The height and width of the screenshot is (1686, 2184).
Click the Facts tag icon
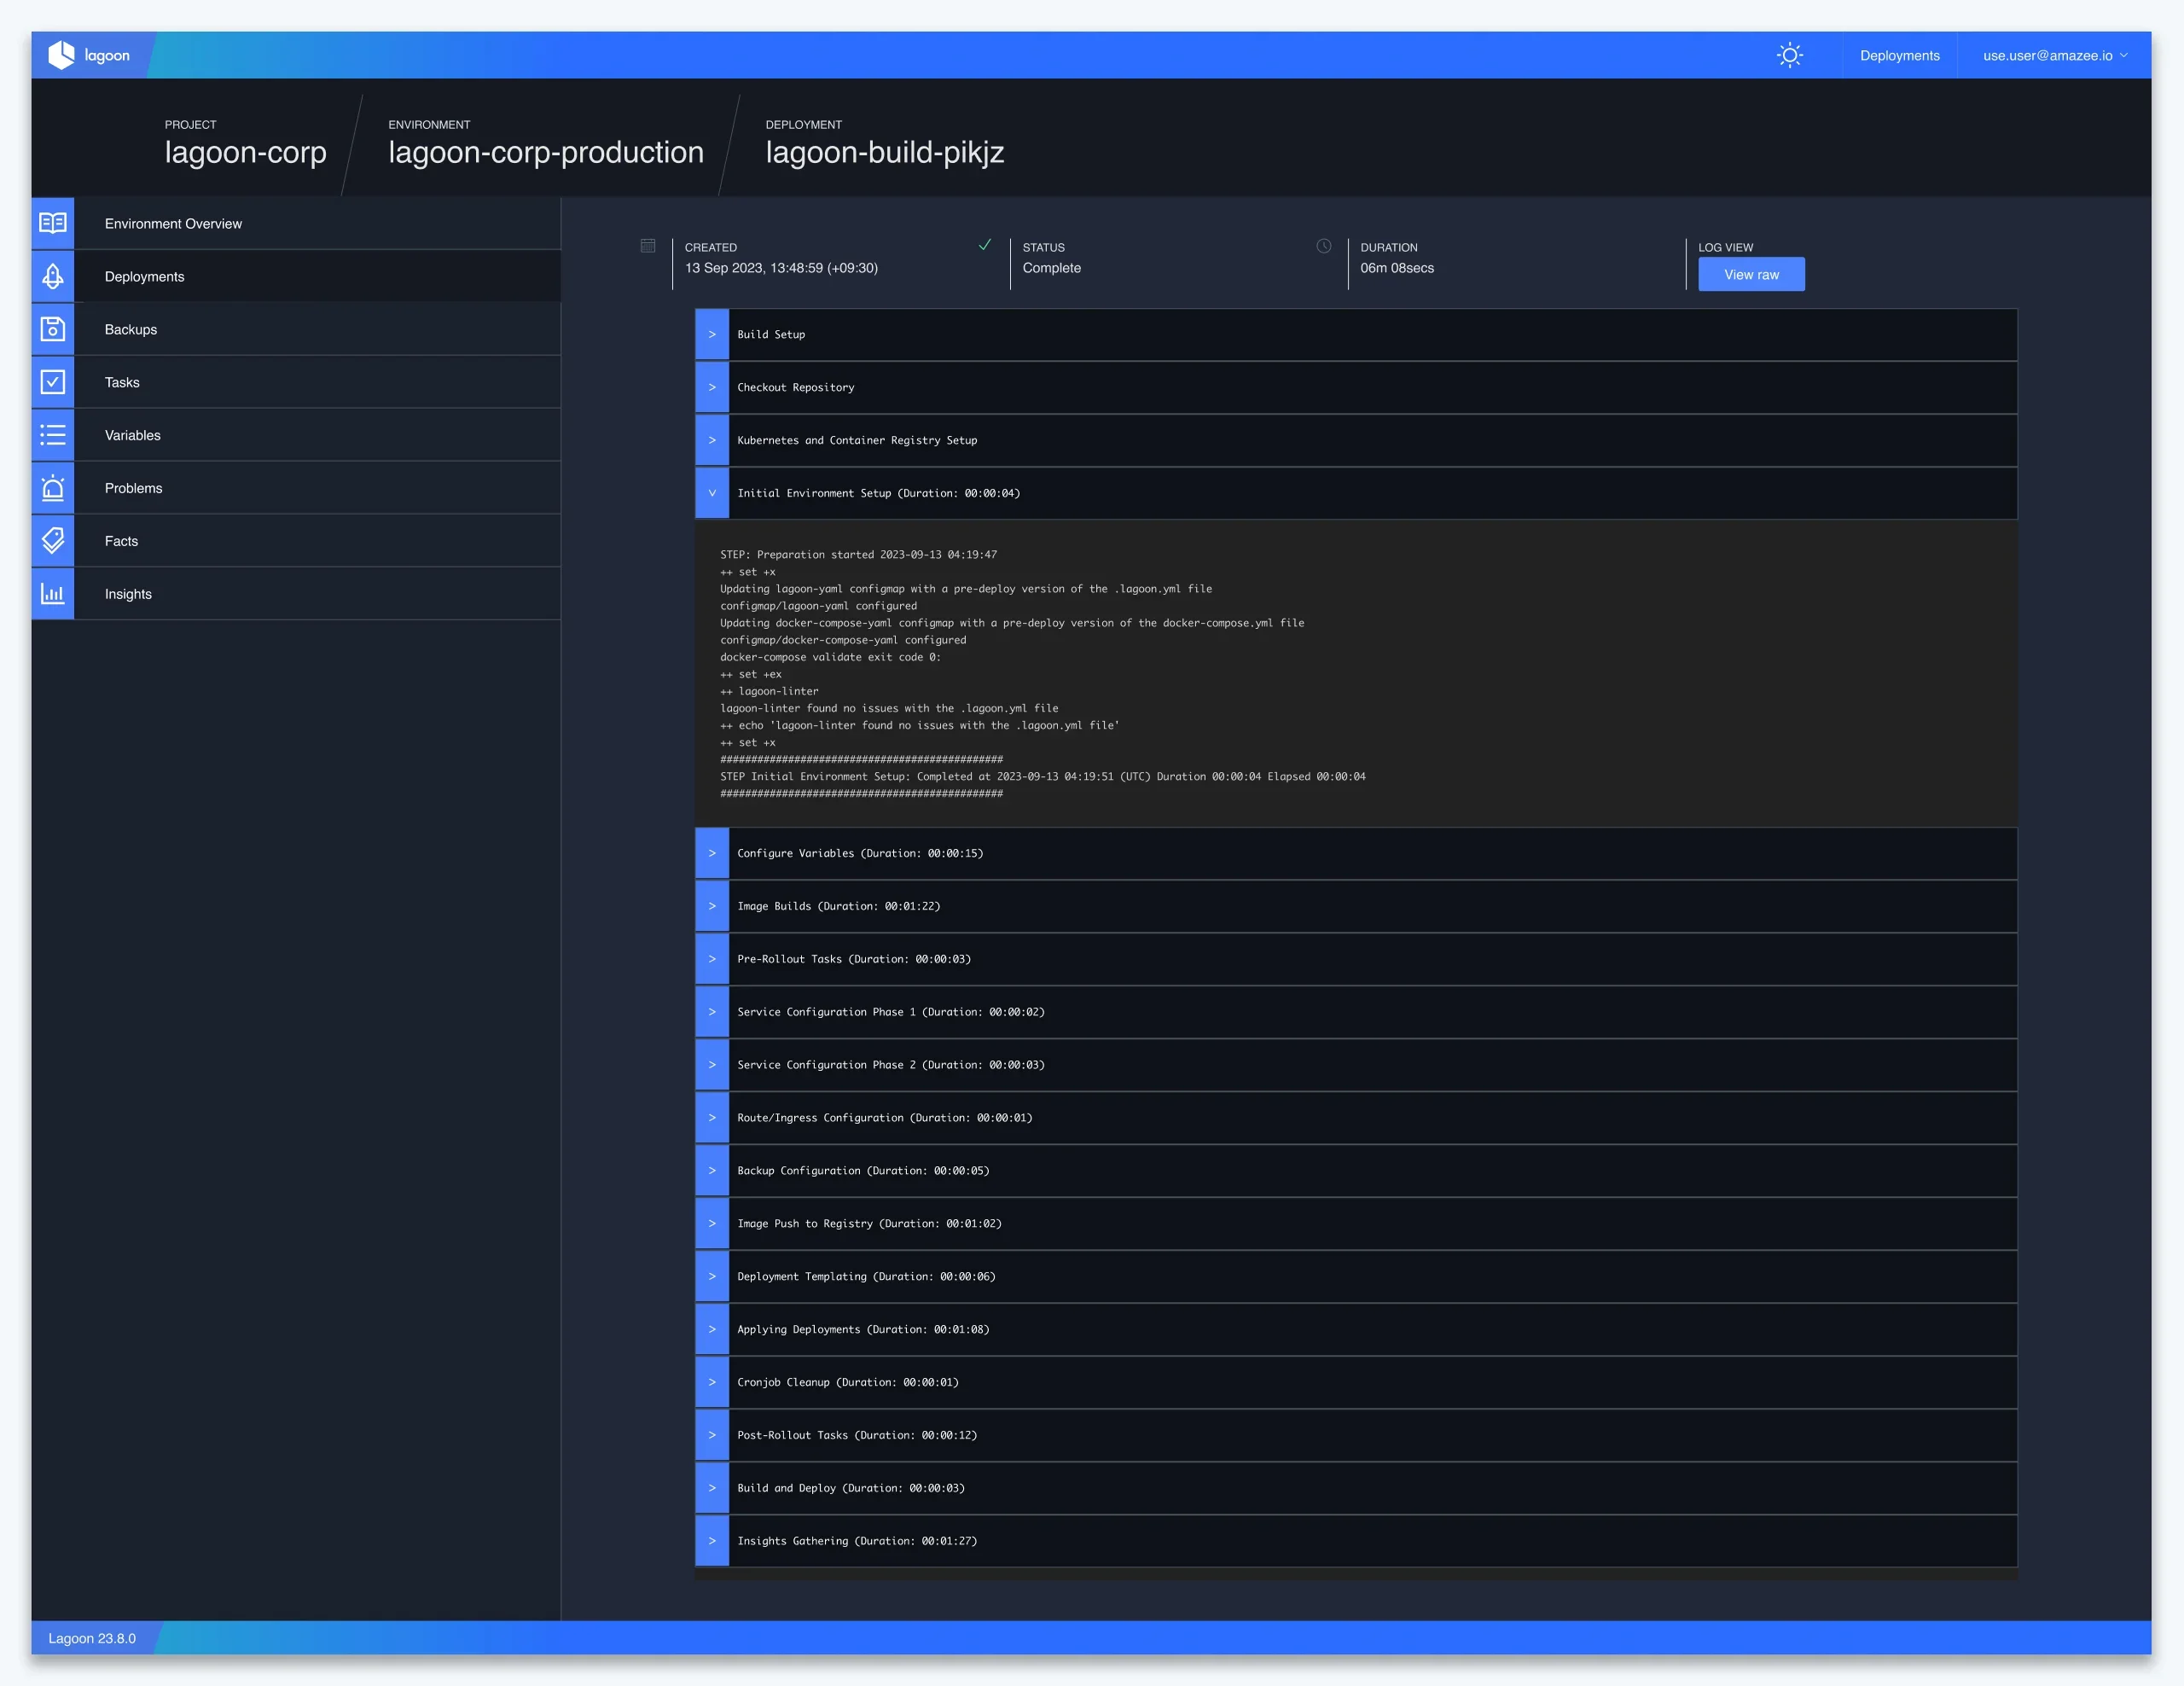pyautogui.click(x=53, y=541)
